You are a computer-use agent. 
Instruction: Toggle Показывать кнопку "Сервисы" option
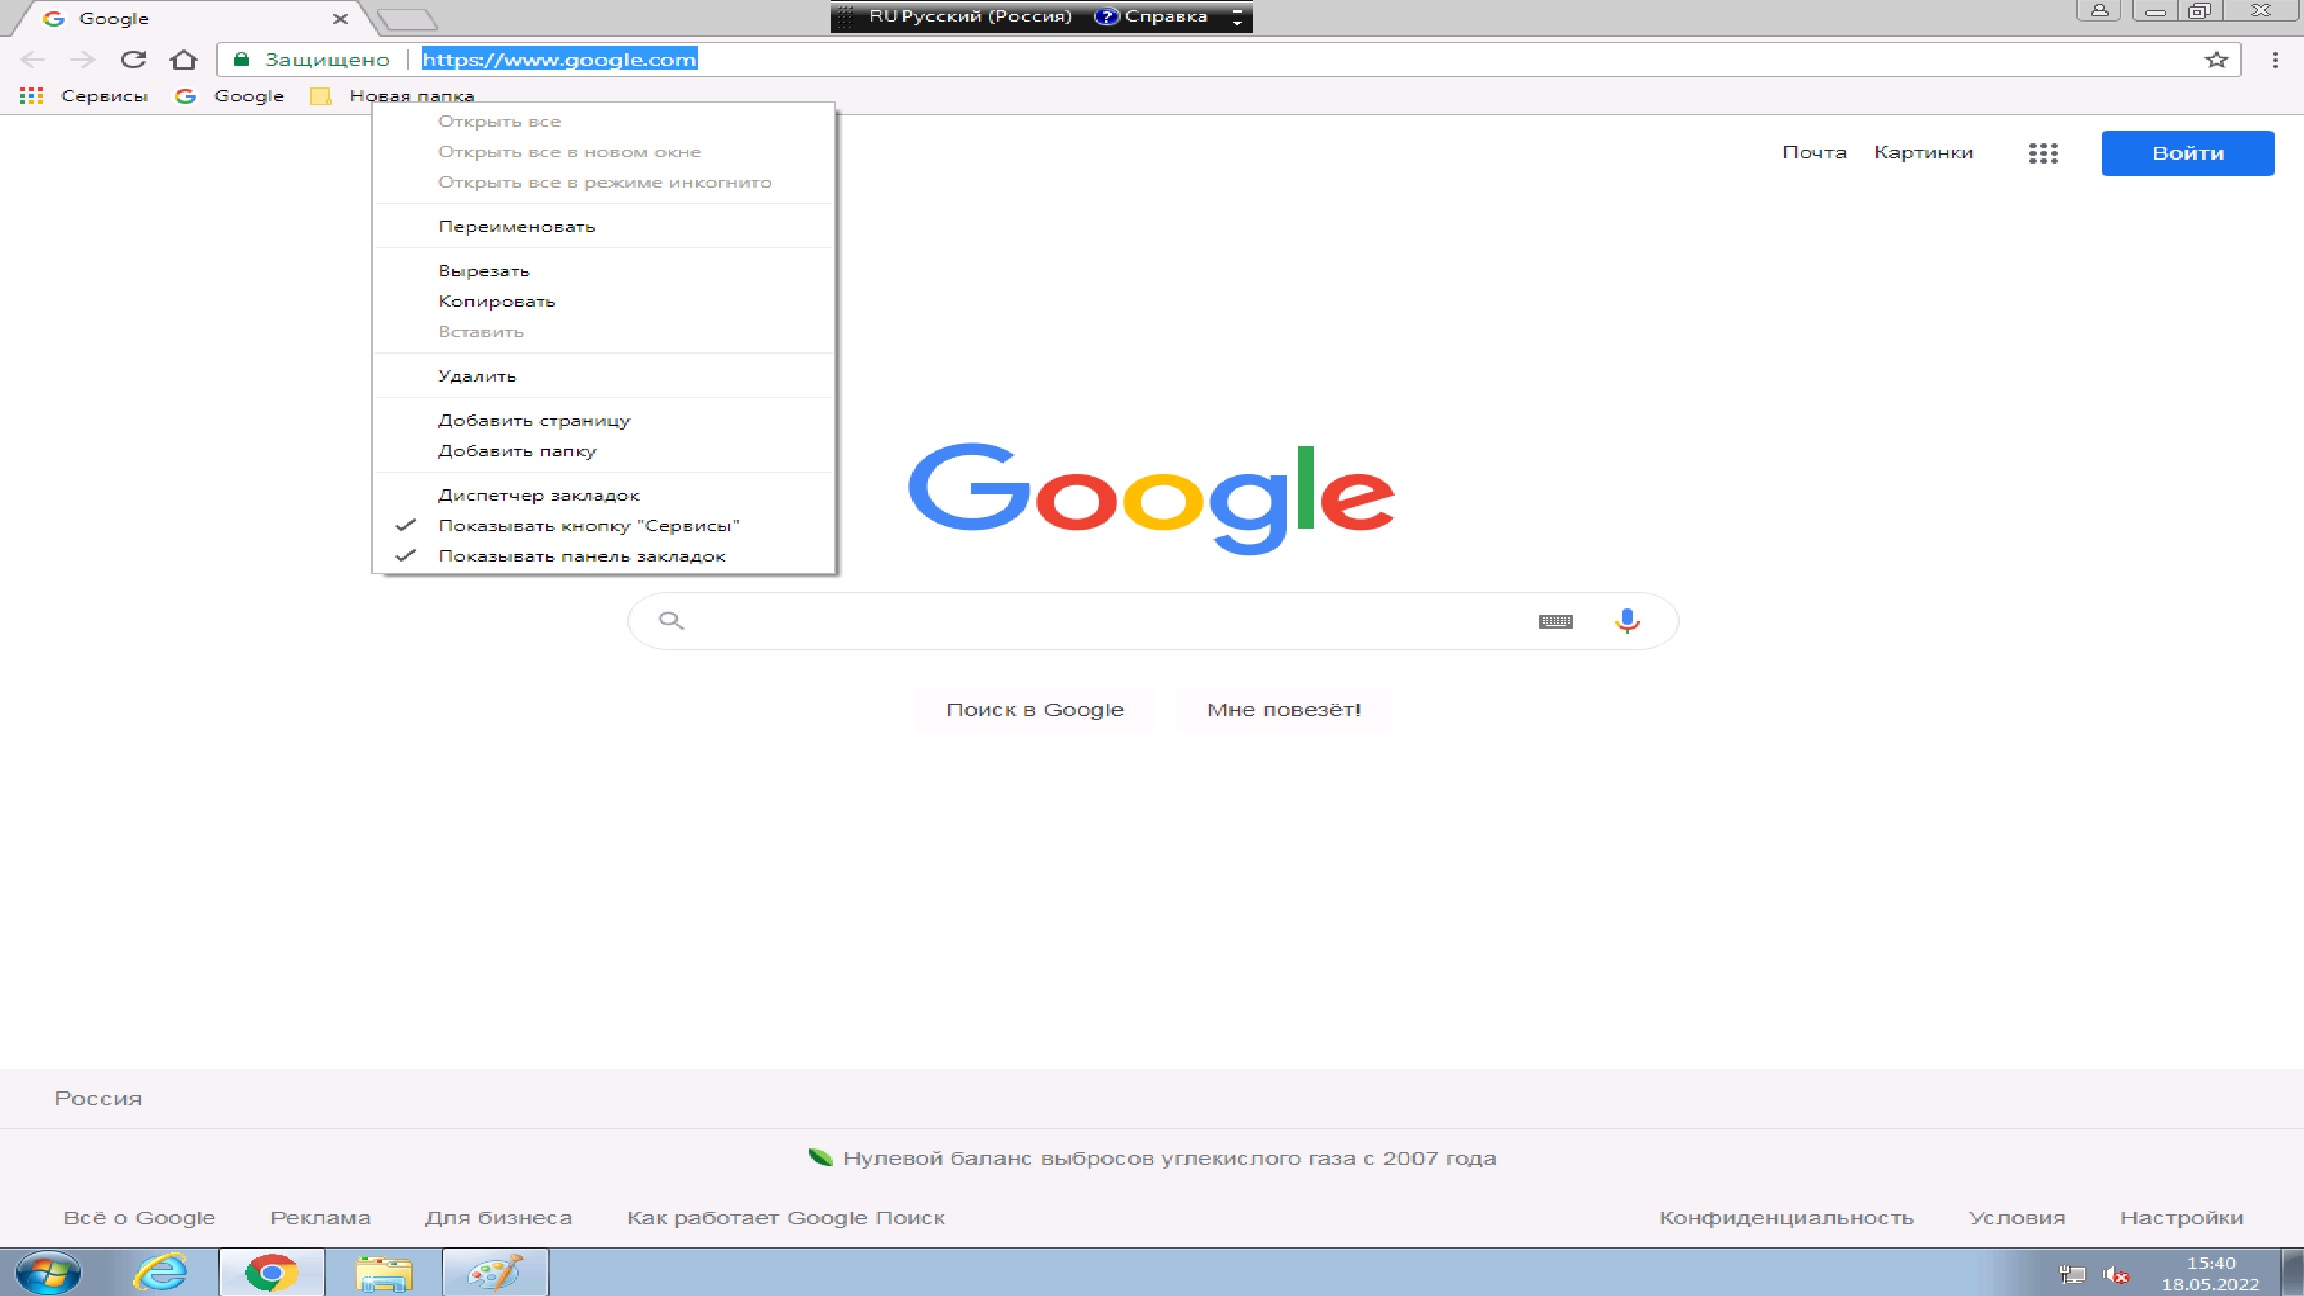588,526
